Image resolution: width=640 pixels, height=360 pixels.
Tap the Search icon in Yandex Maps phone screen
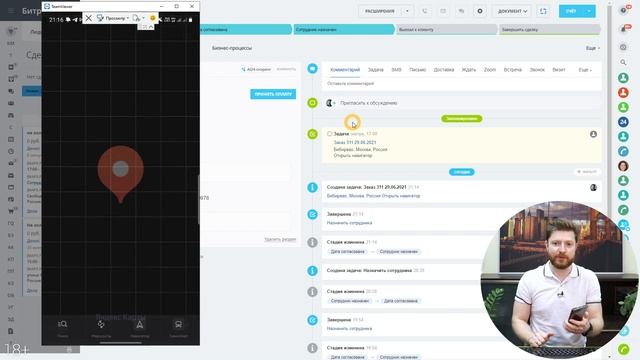pyautogui.click(x=62, y=324)
